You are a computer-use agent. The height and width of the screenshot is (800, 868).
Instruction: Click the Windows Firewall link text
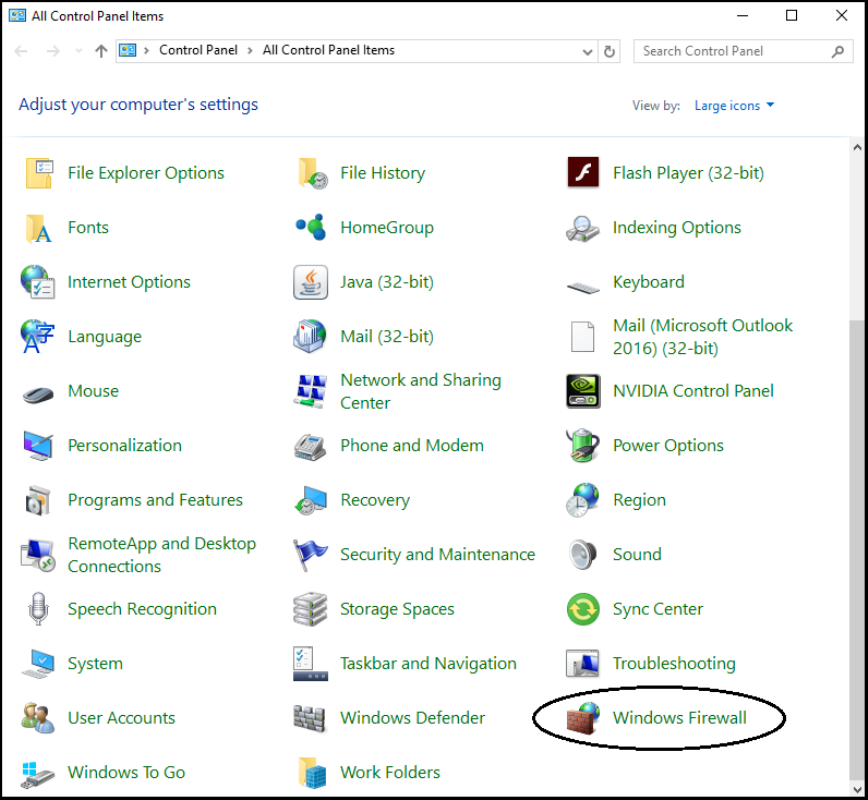coord(679,718)
